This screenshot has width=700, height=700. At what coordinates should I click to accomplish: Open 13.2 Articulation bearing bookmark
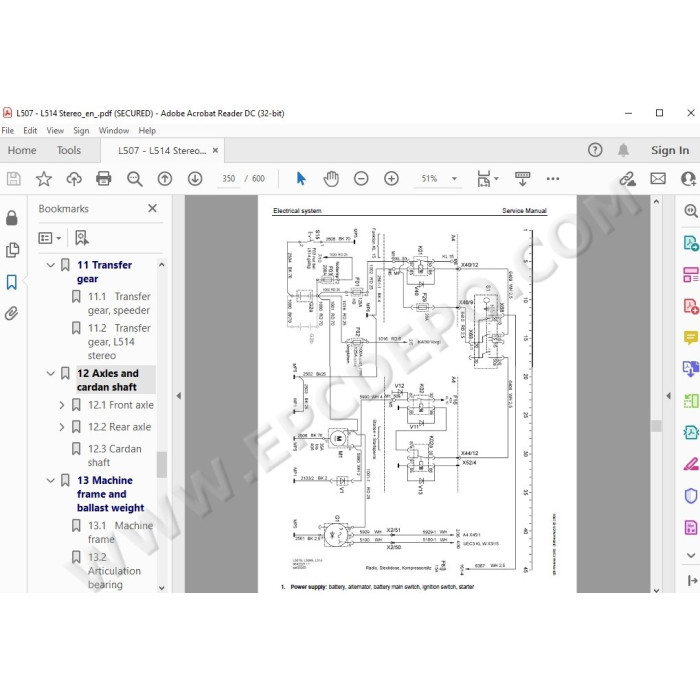(x=114, y=571)
